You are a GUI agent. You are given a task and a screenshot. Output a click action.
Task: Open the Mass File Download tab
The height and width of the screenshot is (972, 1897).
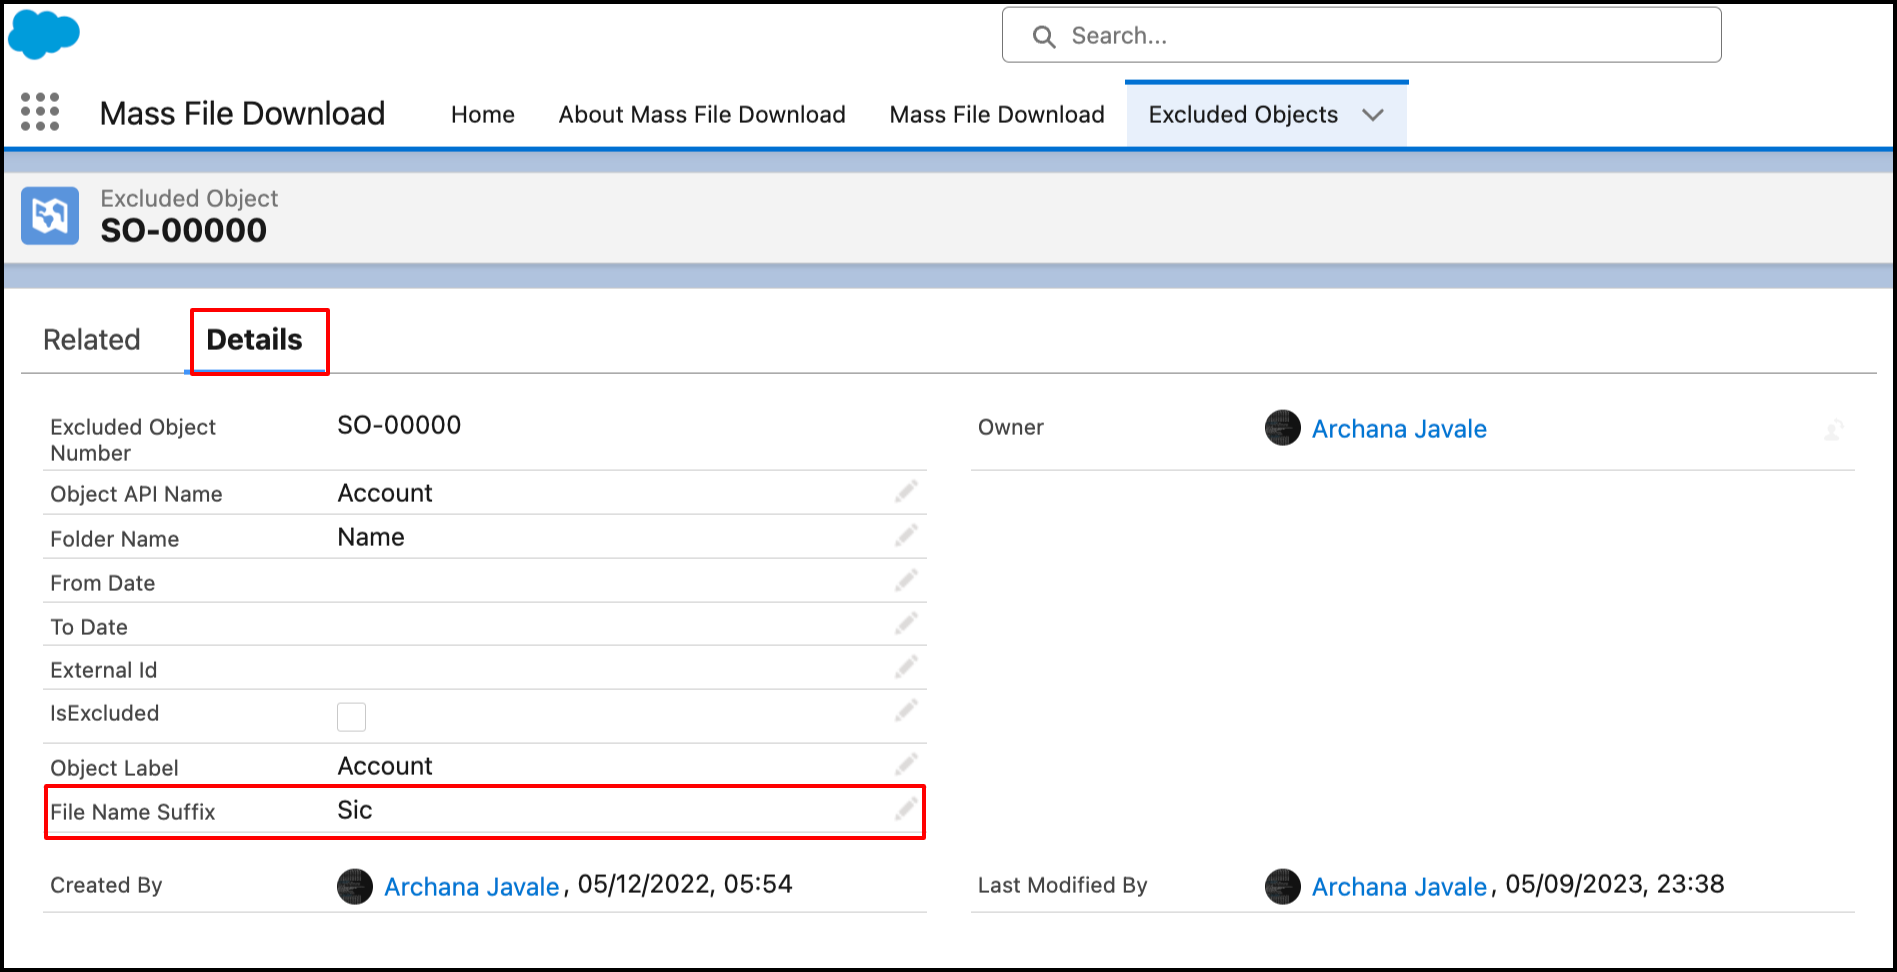tap(997, 115)
